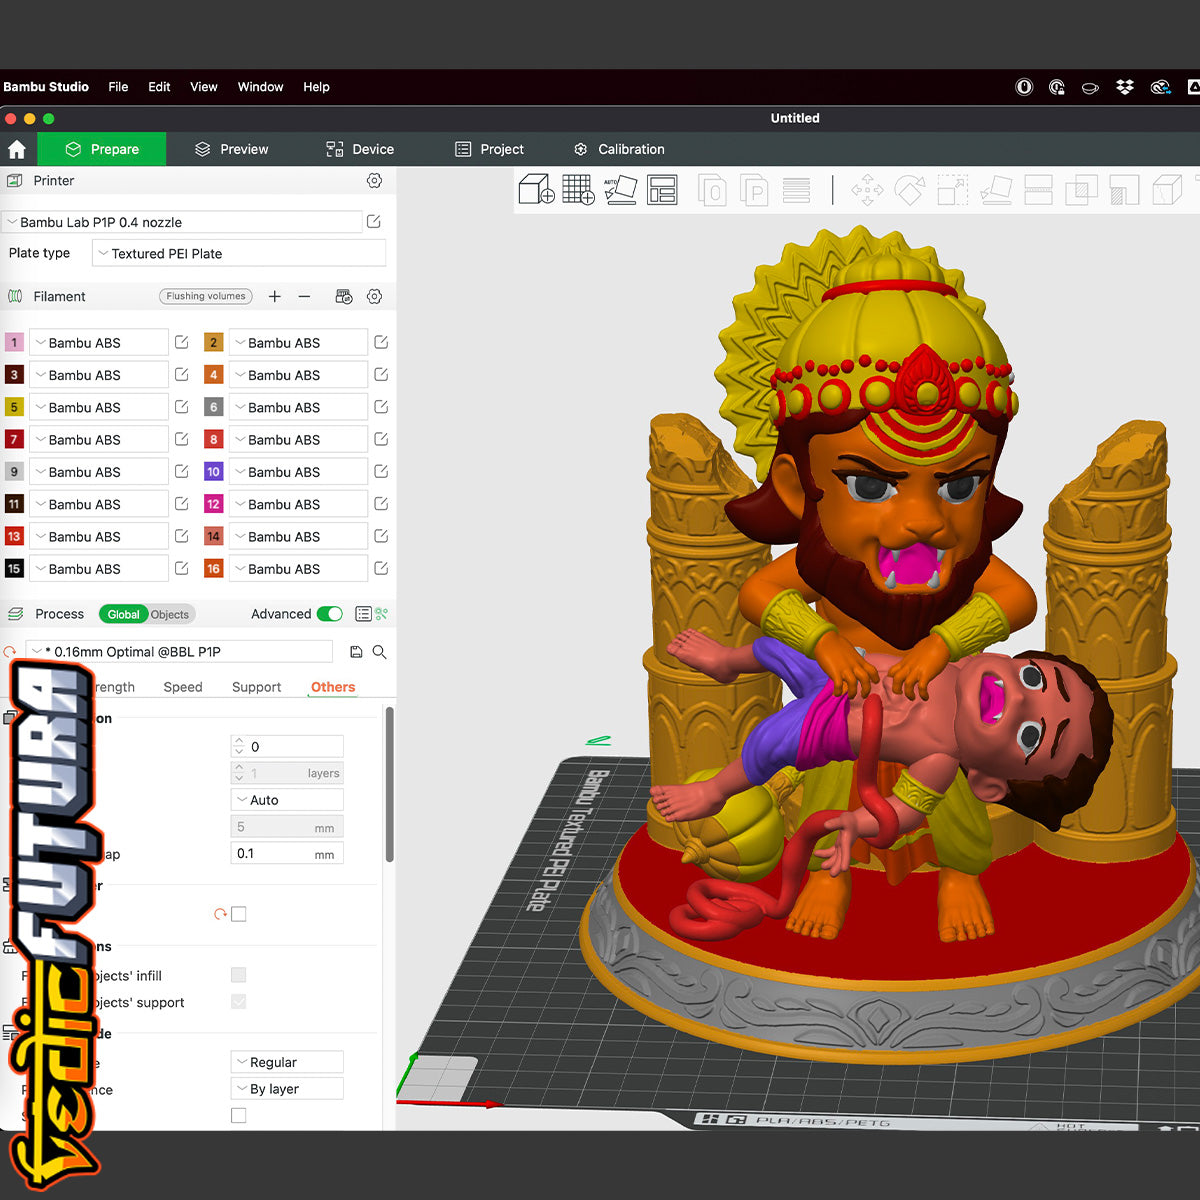The height and width of the screenshot is (1200, 1200).
Task: Switch process scope to Objects
Action: click(x=170, y=615)
